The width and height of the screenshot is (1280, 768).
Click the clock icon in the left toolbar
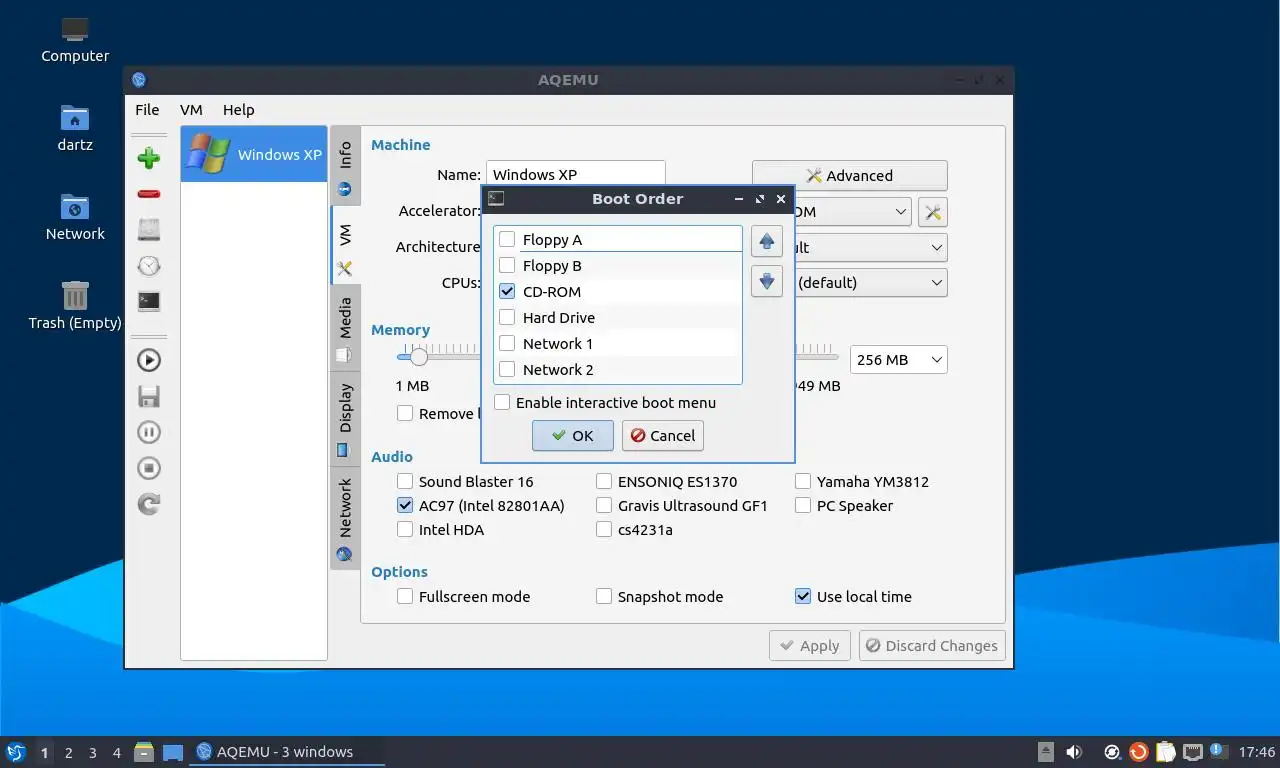coord(149,265)
